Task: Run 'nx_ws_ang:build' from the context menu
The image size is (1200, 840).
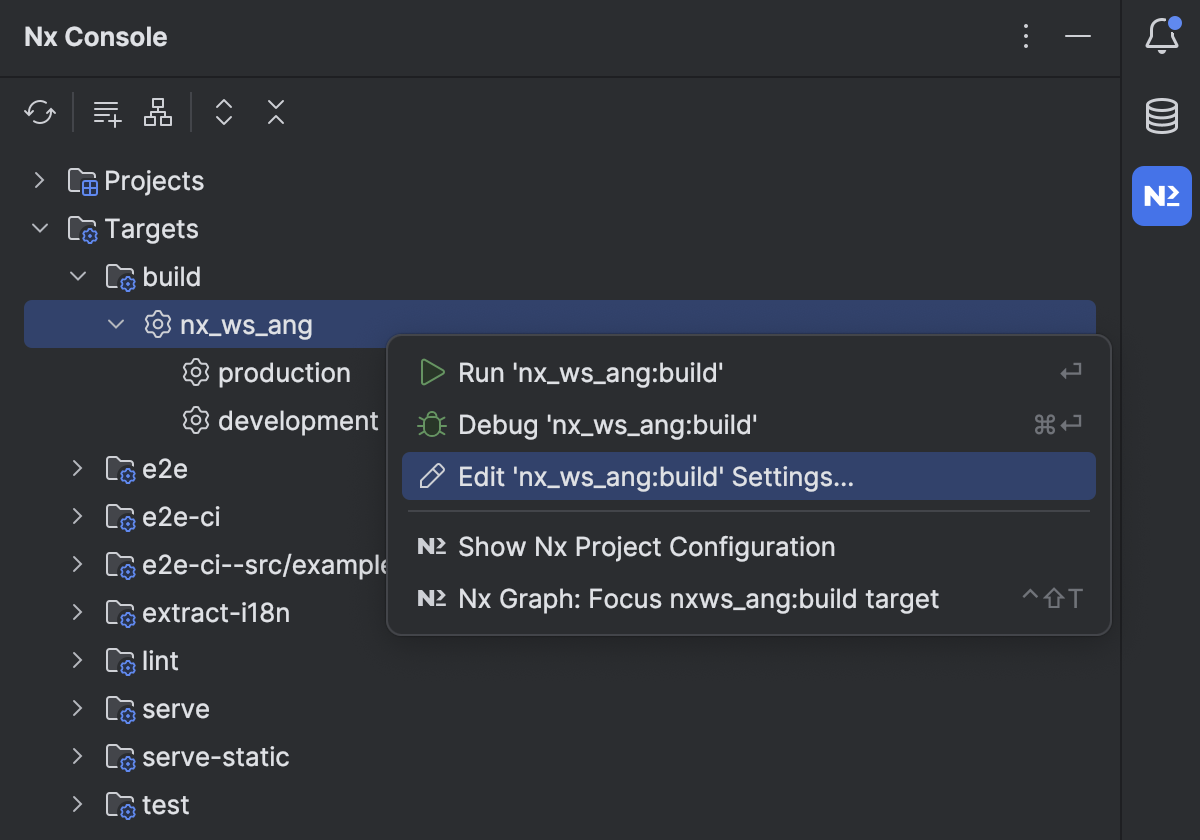Action: pos(592,372)
